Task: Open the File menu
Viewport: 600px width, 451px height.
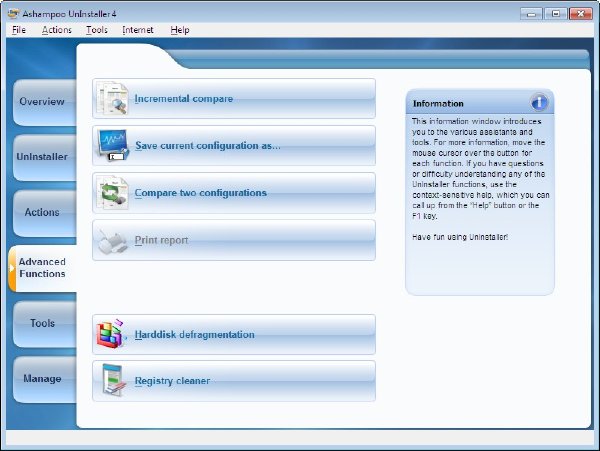Action: (19, 30)
